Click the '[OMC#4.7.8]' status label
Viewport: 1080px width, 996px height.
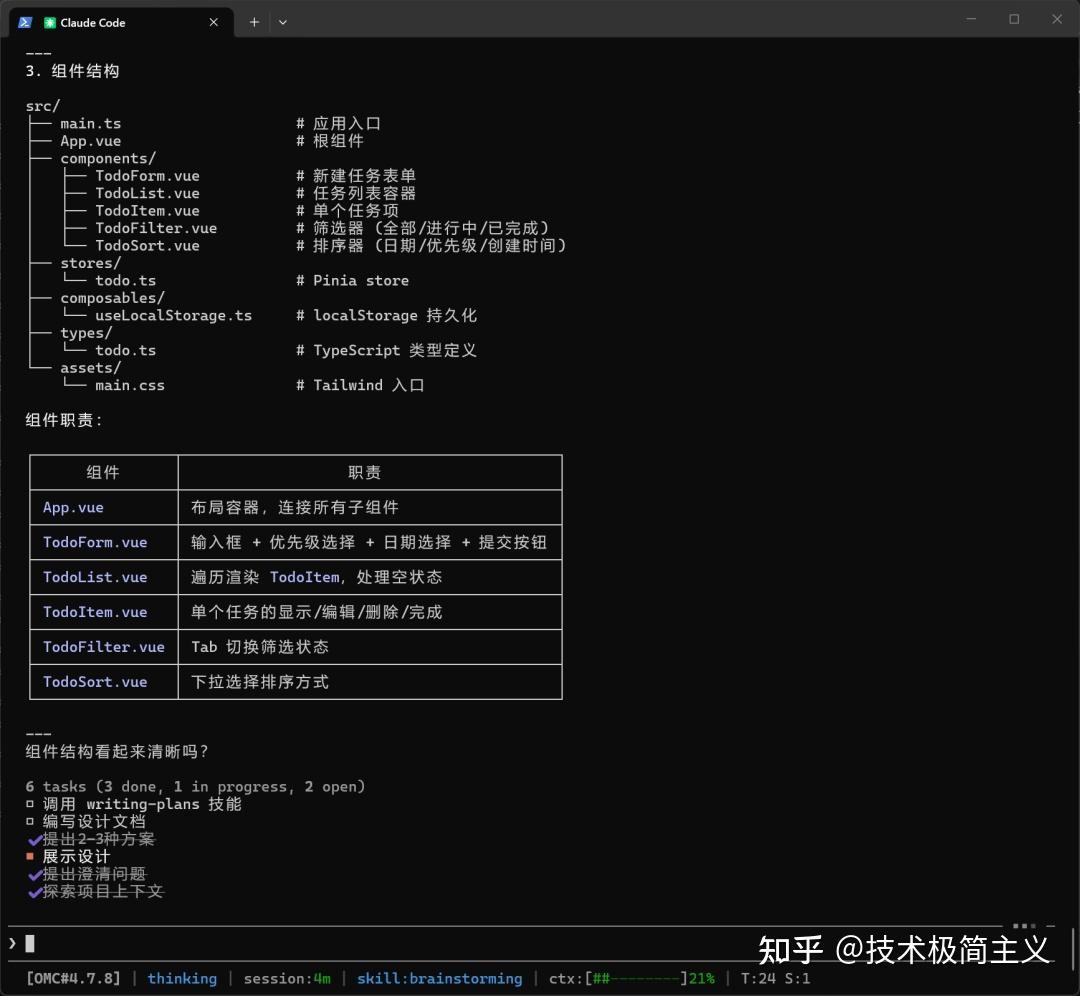(x=73, y=978)
